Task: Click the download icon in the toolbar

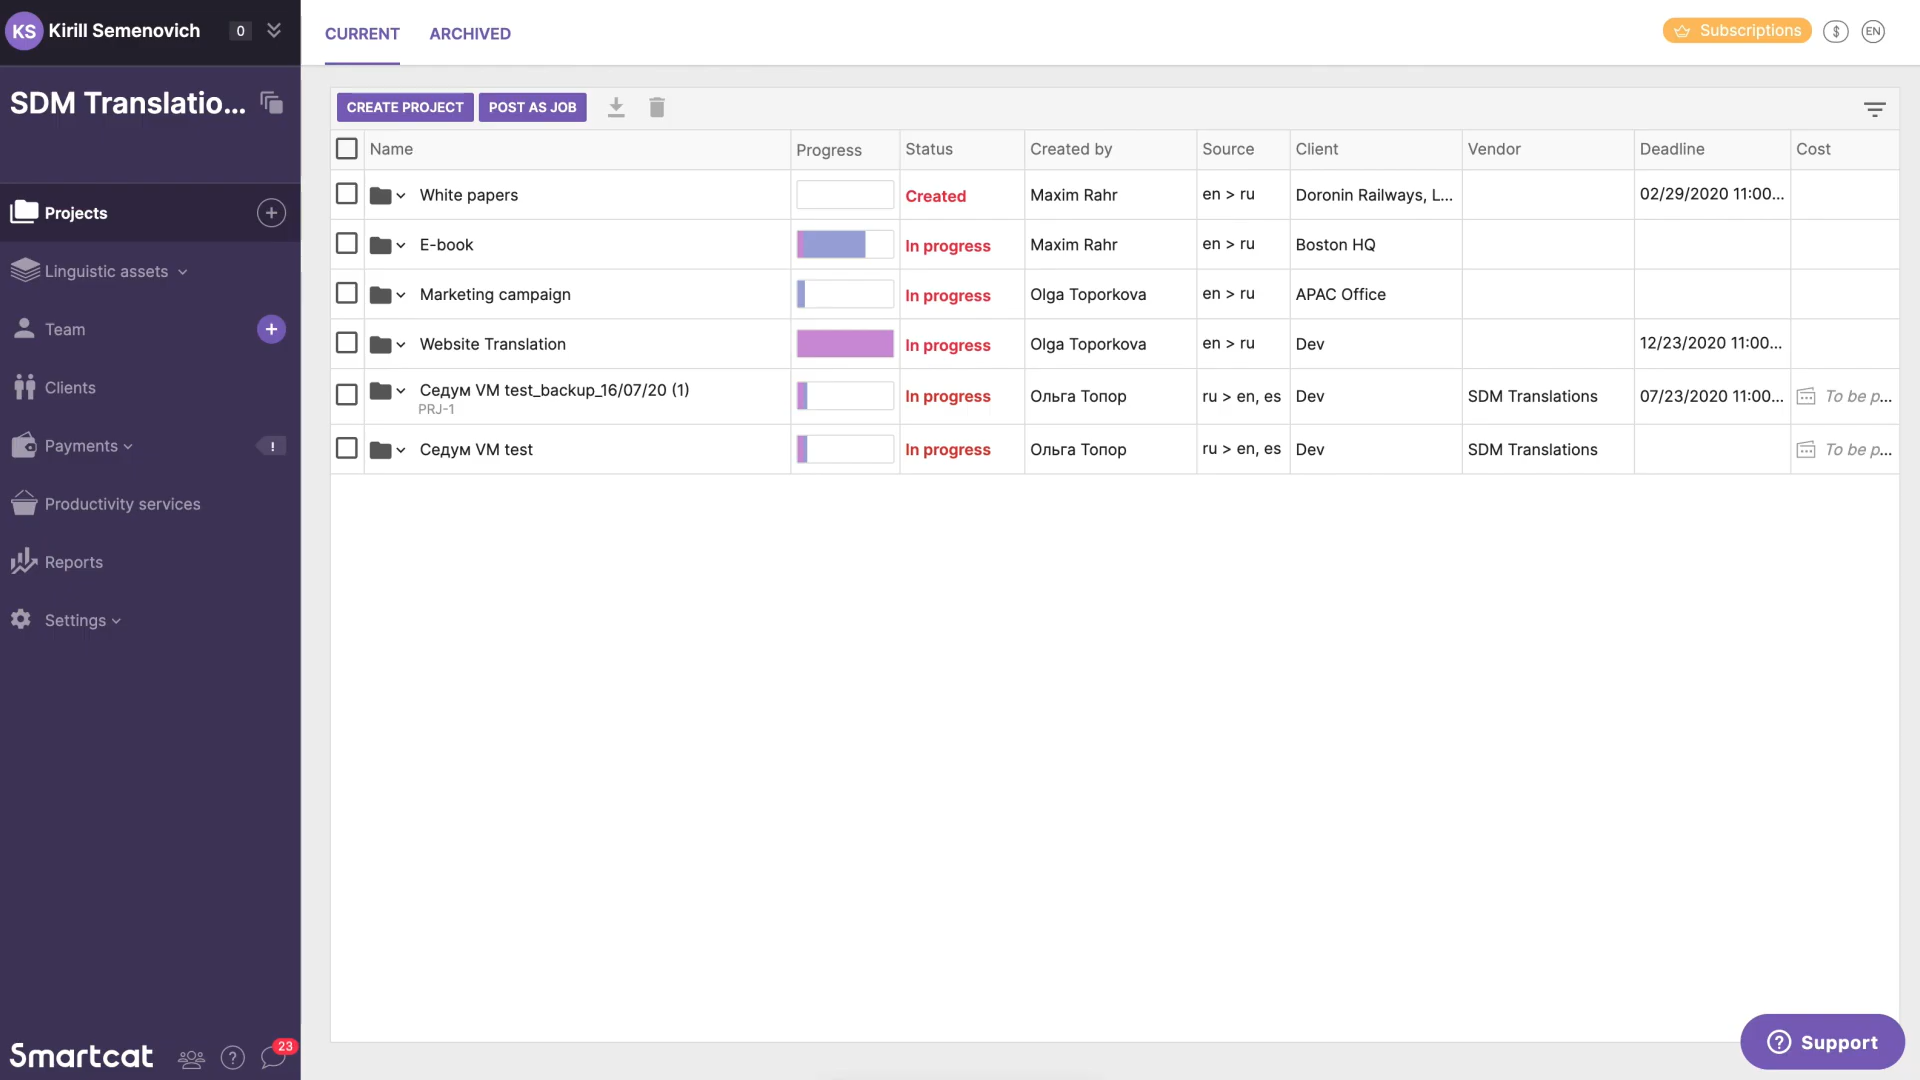Action: tap(616, 107)
